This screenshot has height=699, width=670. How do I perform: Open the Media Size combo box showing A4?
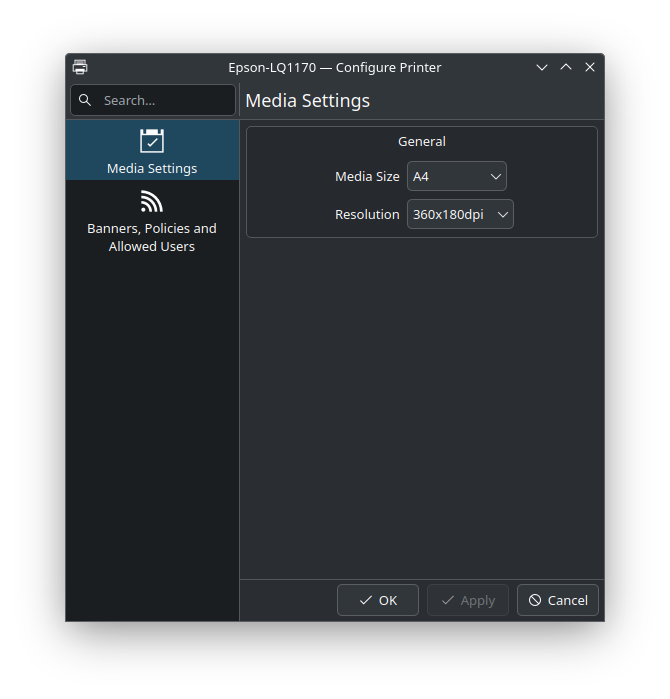456,176
